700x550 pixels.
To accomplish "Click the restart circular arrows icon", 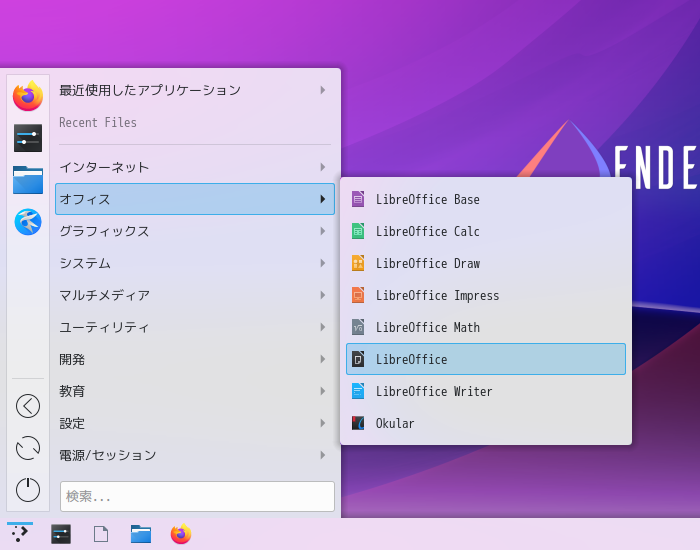I will (28, 448).
